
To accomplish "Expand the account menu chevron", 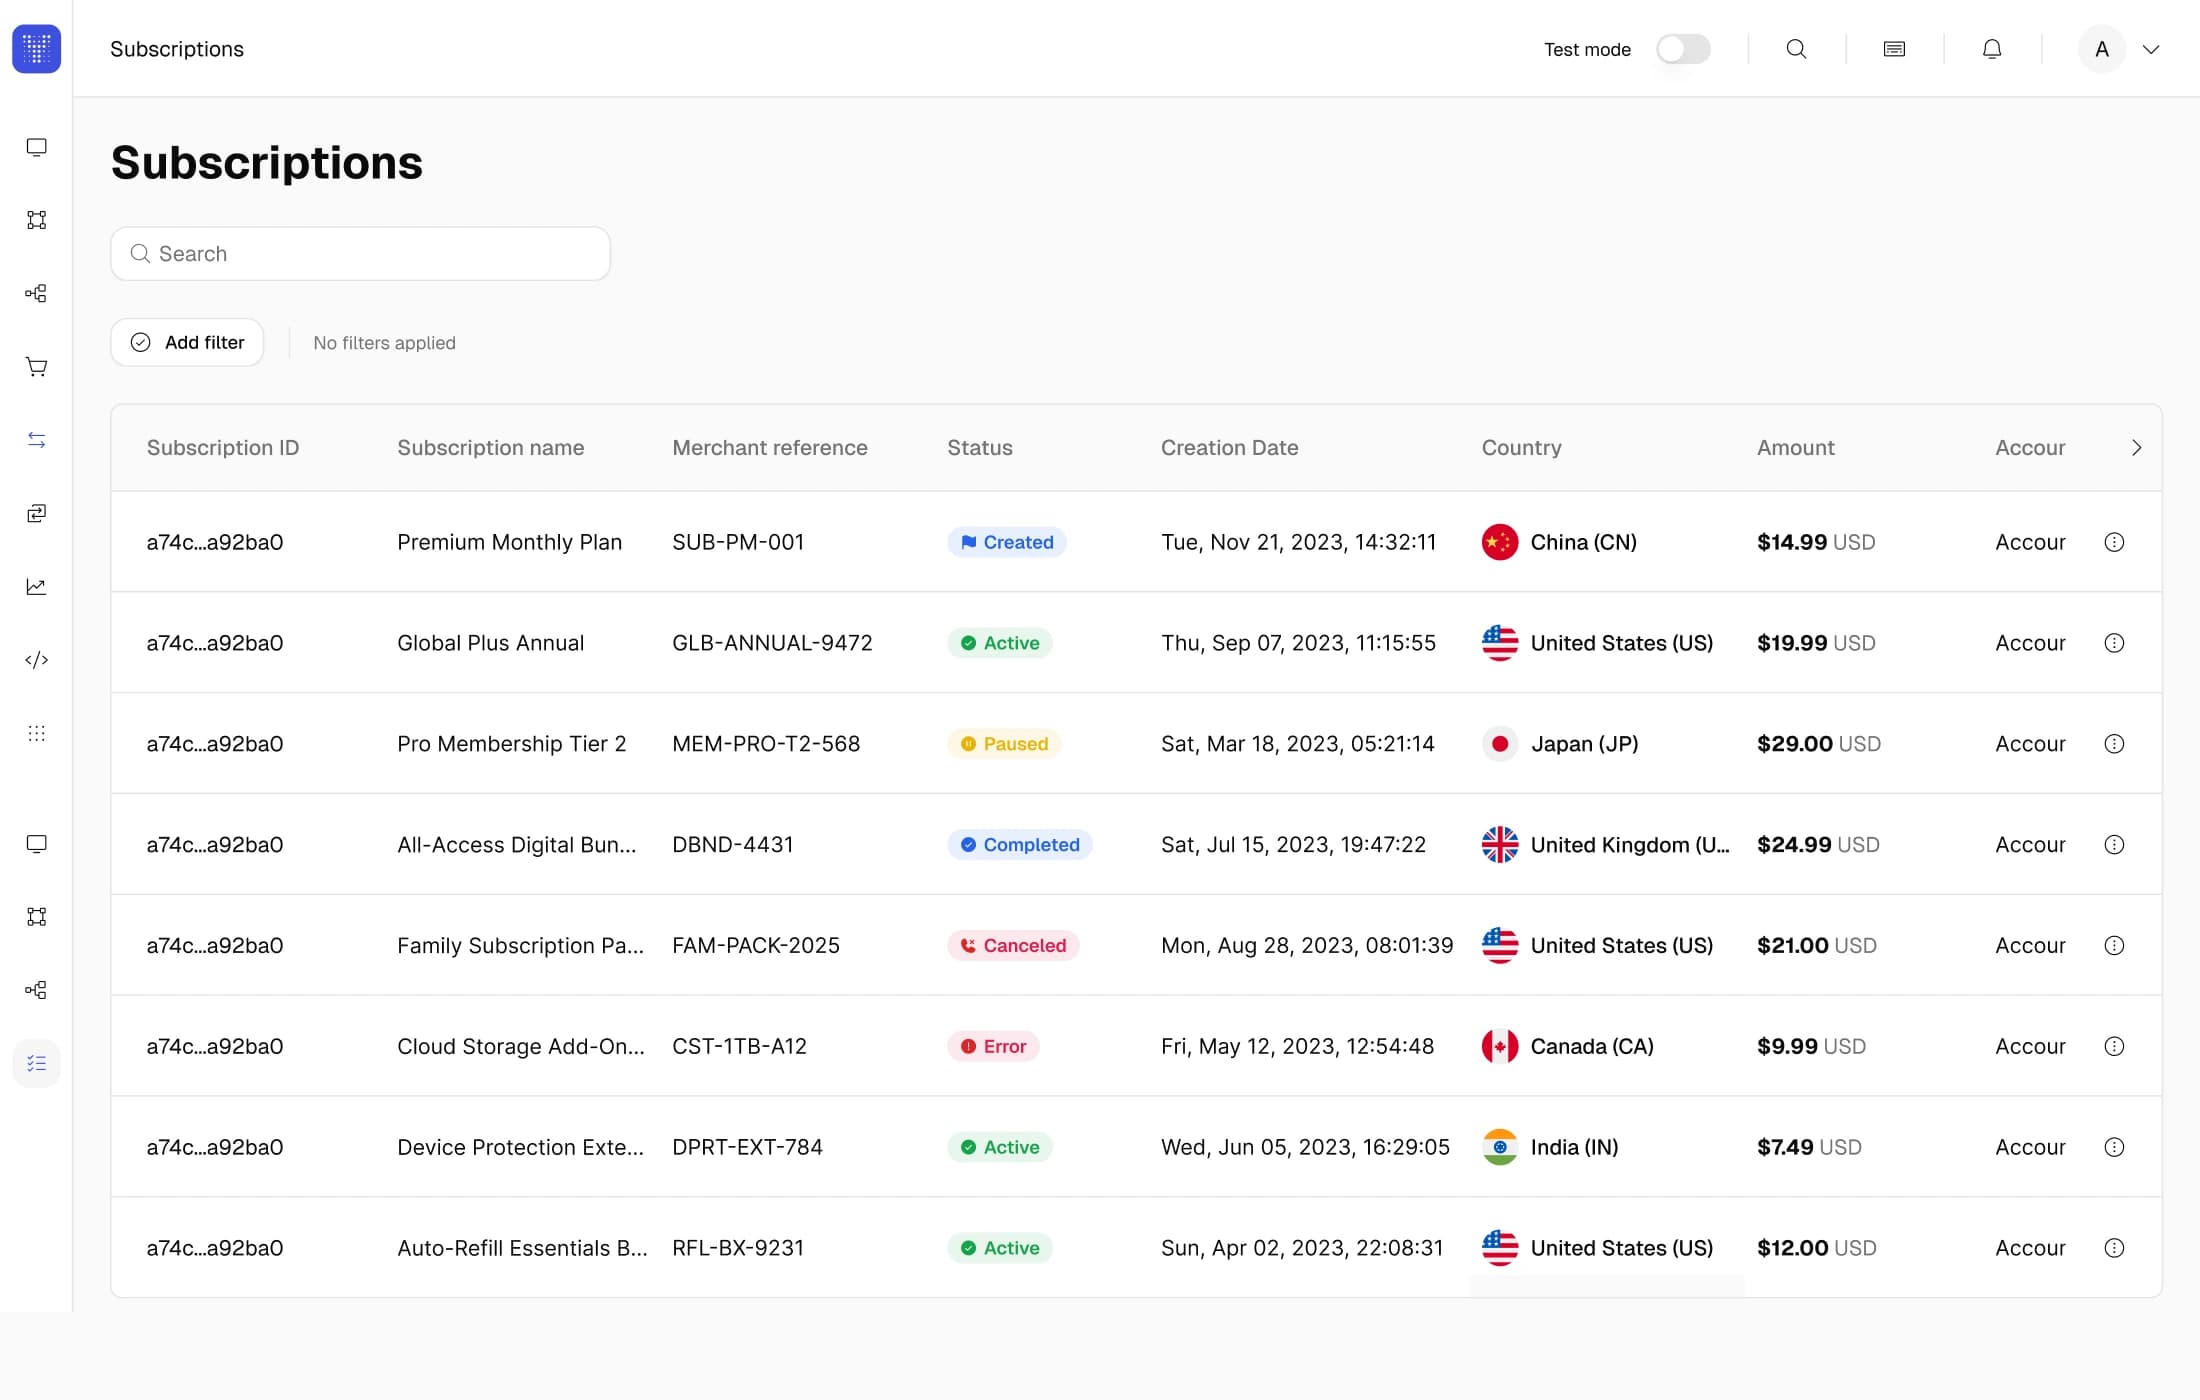I will click(x=2151, y=49).
